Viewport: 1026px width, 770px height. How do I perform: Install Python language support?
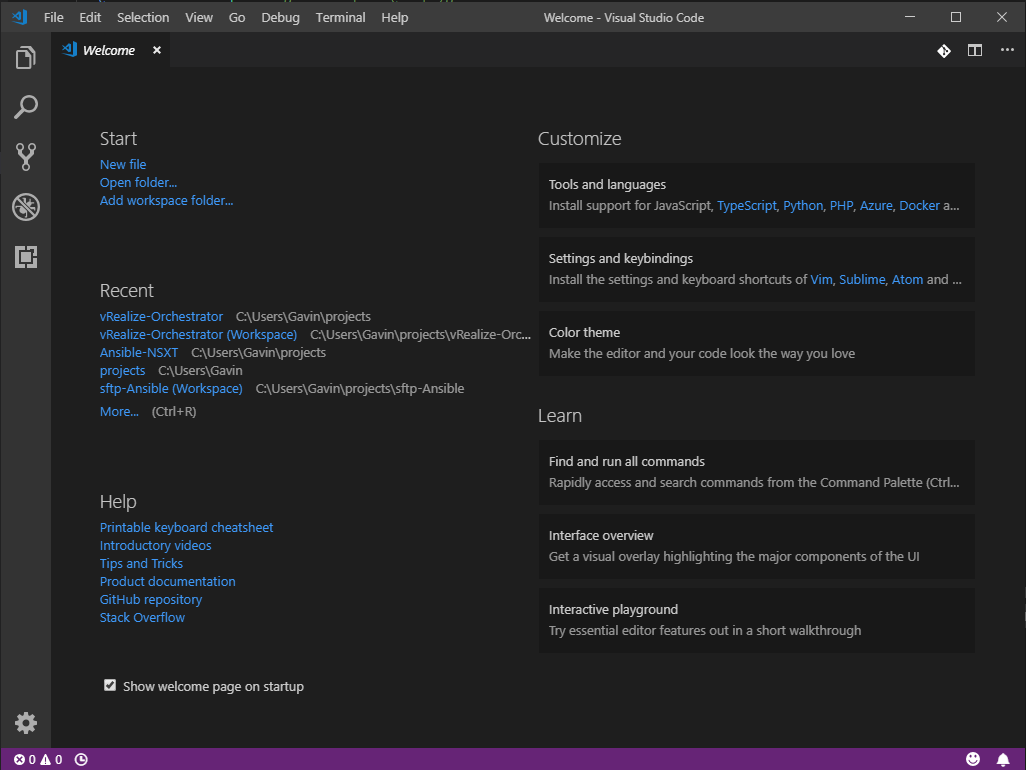[803, 205]
